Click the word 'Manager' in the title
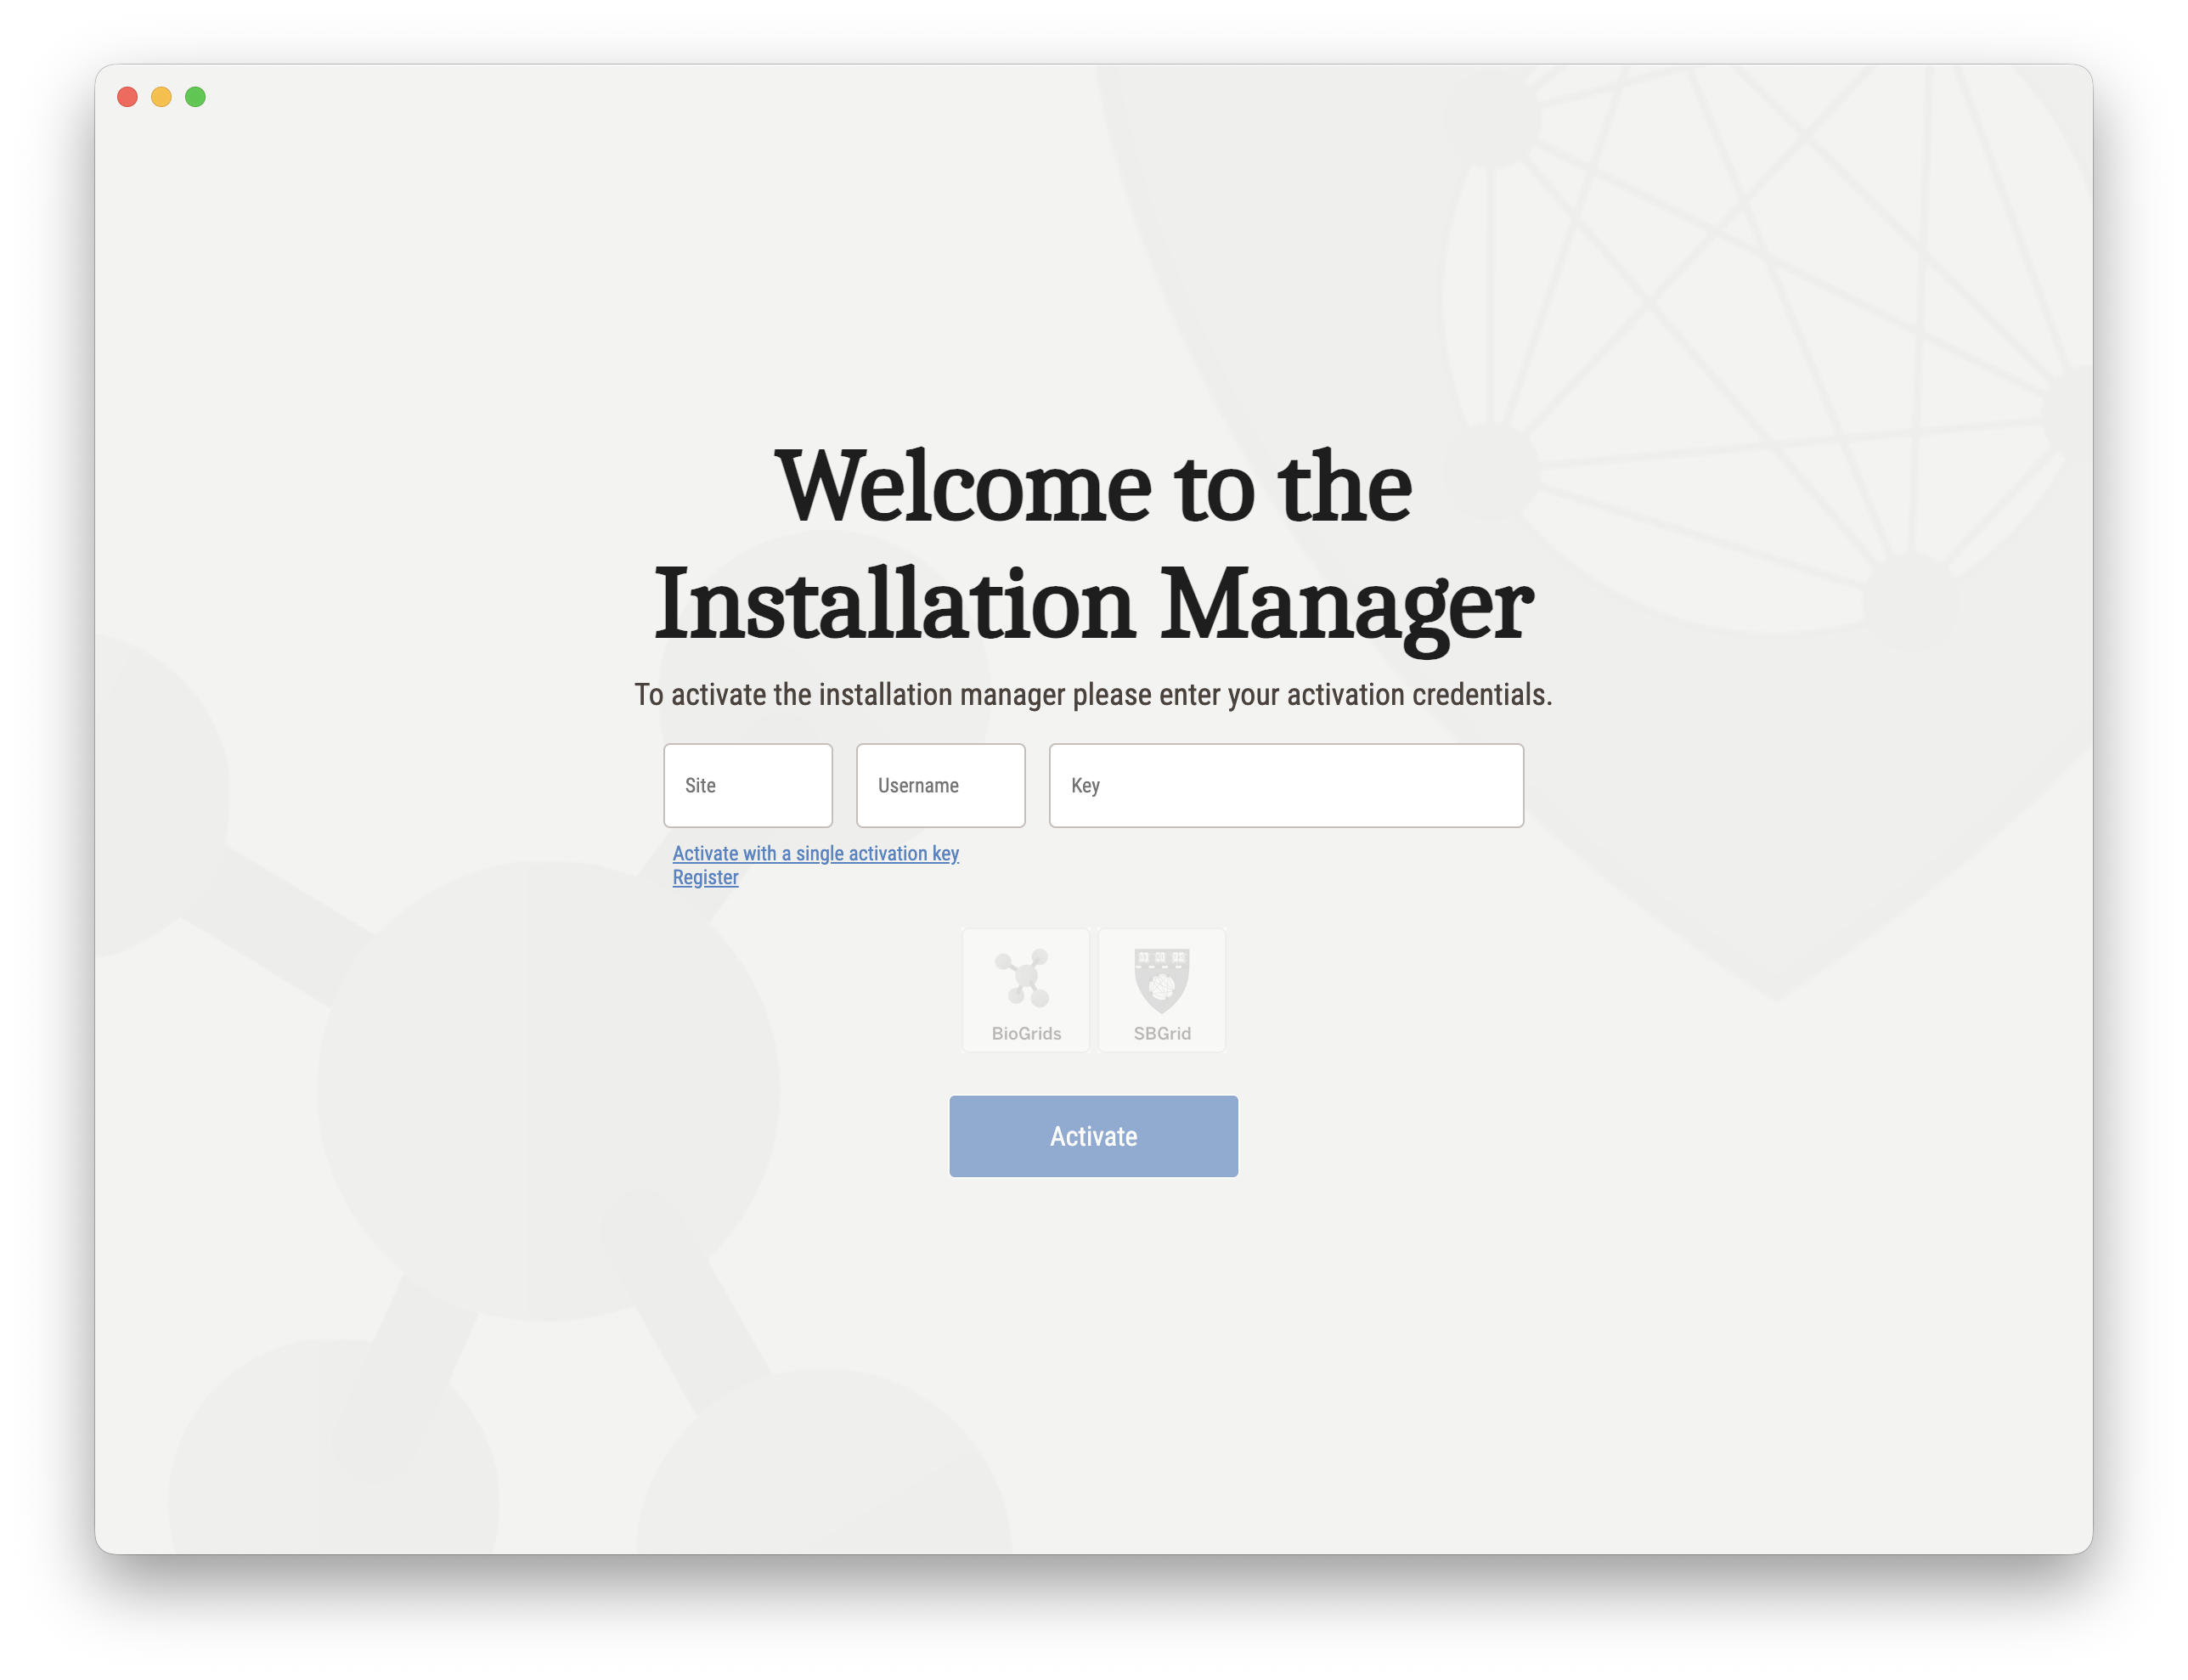The image size is (2188, 1680). (x=1345, y=604)
